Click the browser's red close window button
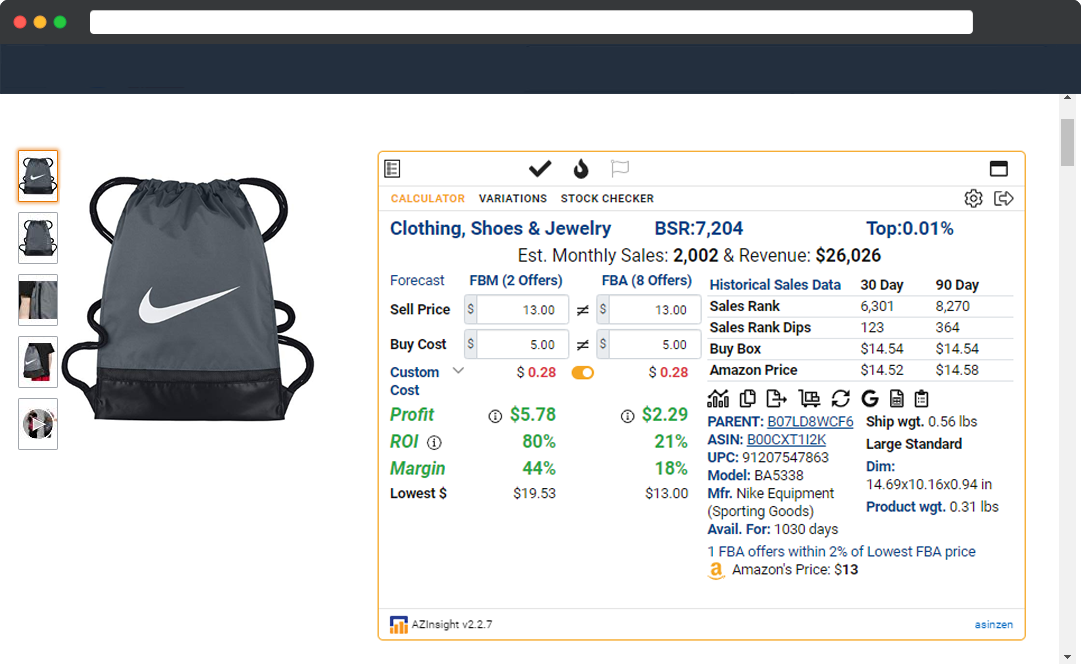This screenshot has width=1081, height=664. coord(20,22)
